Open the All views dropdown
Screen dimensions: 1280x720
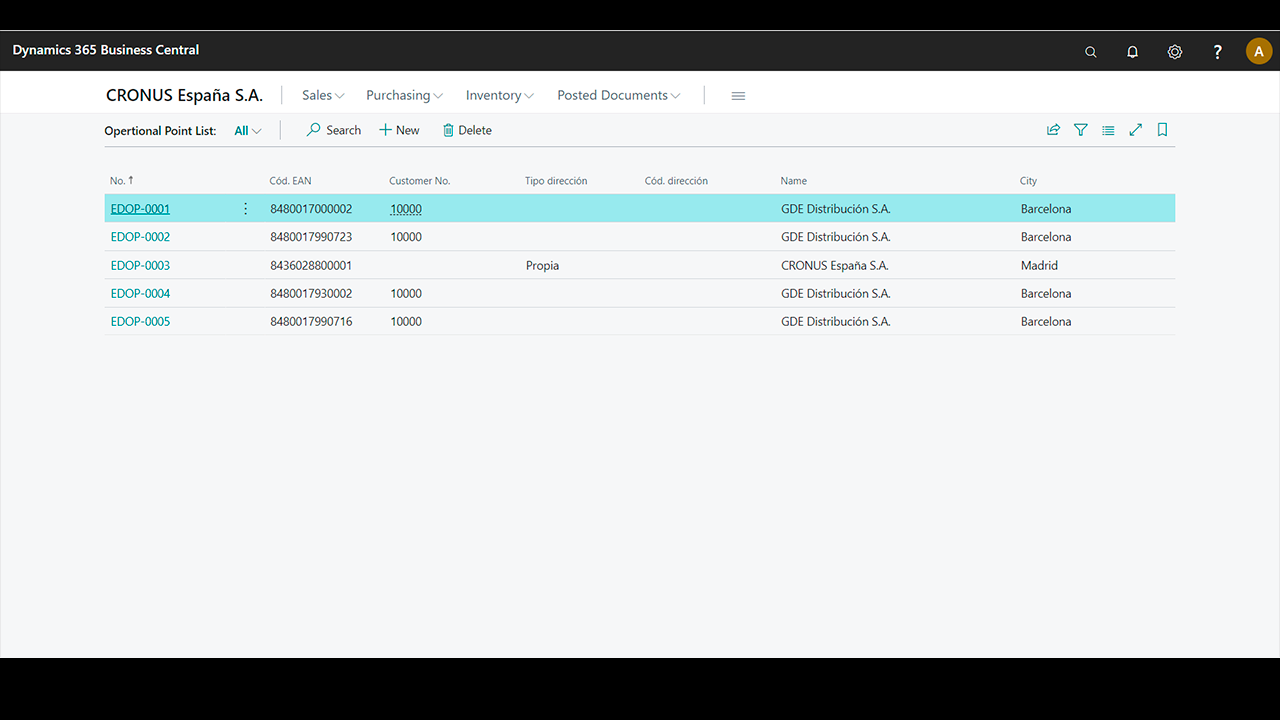248,131
